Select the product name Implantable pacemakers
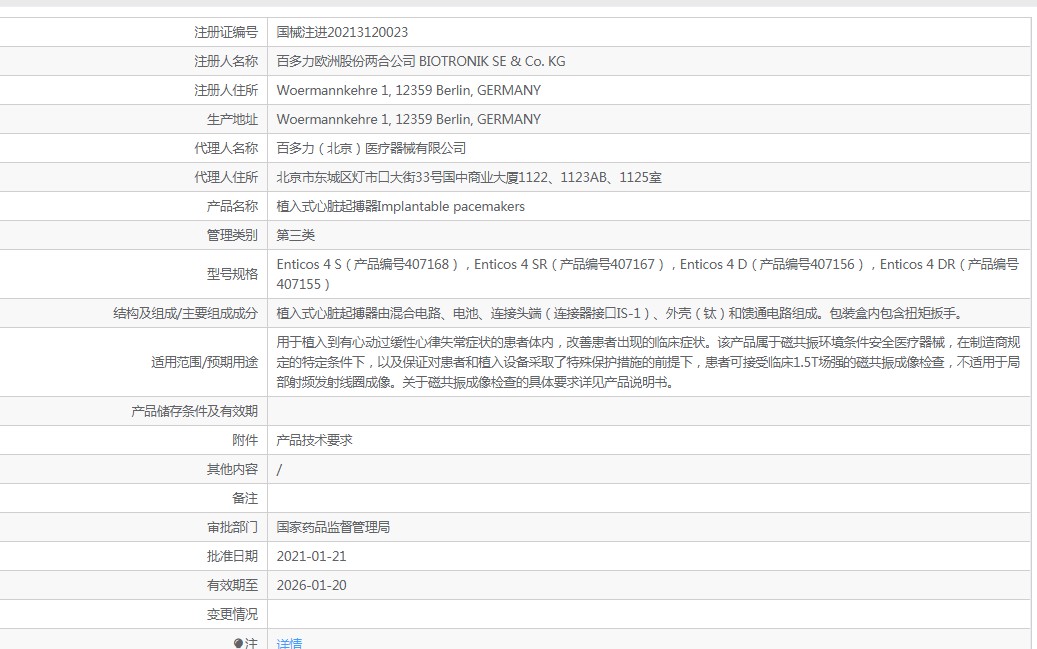Image resolution: width=1037 pixels, height=649 pixels. coord(452,207)
